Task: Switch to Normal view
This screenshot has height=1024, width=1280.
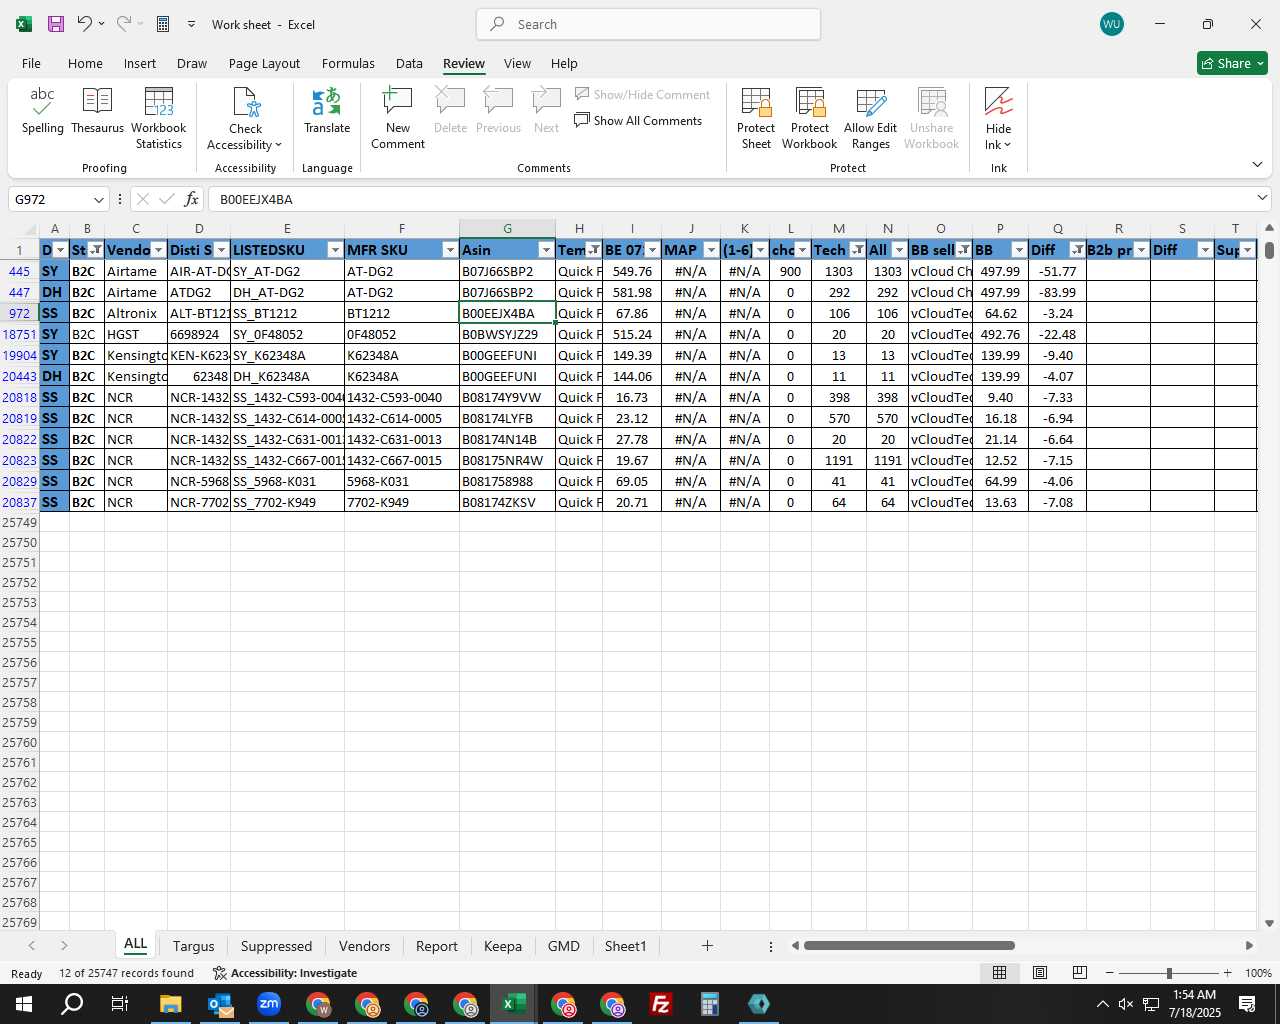Action: 999,973
